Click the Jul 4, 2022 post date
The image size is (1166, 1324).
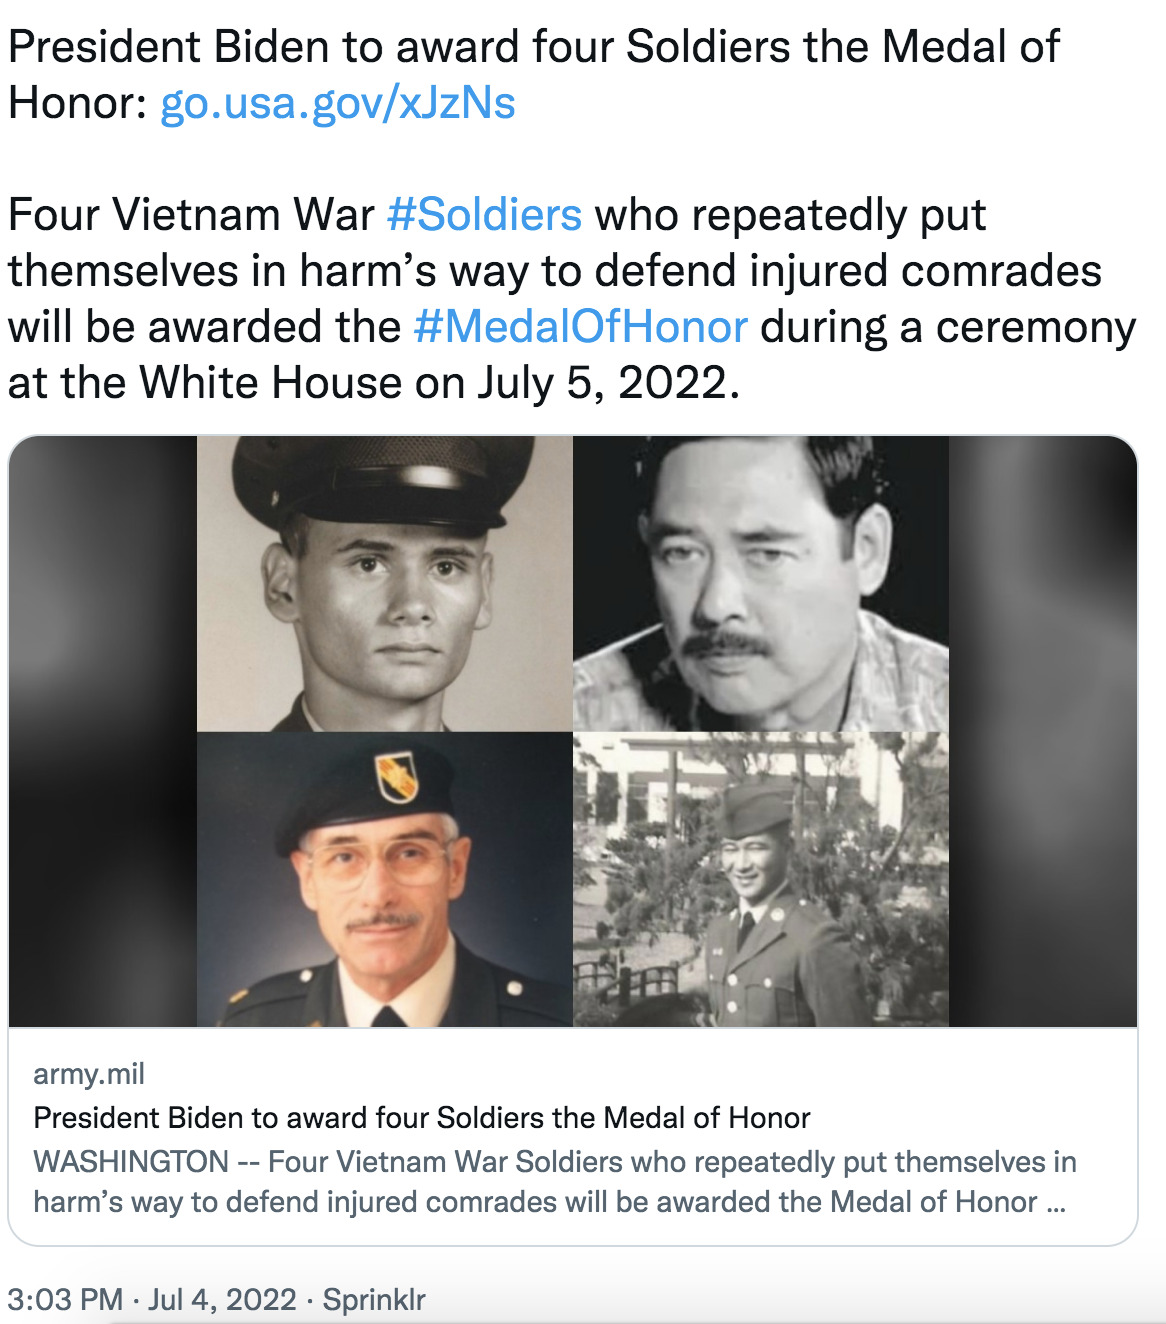click(x=222, y=1299)
